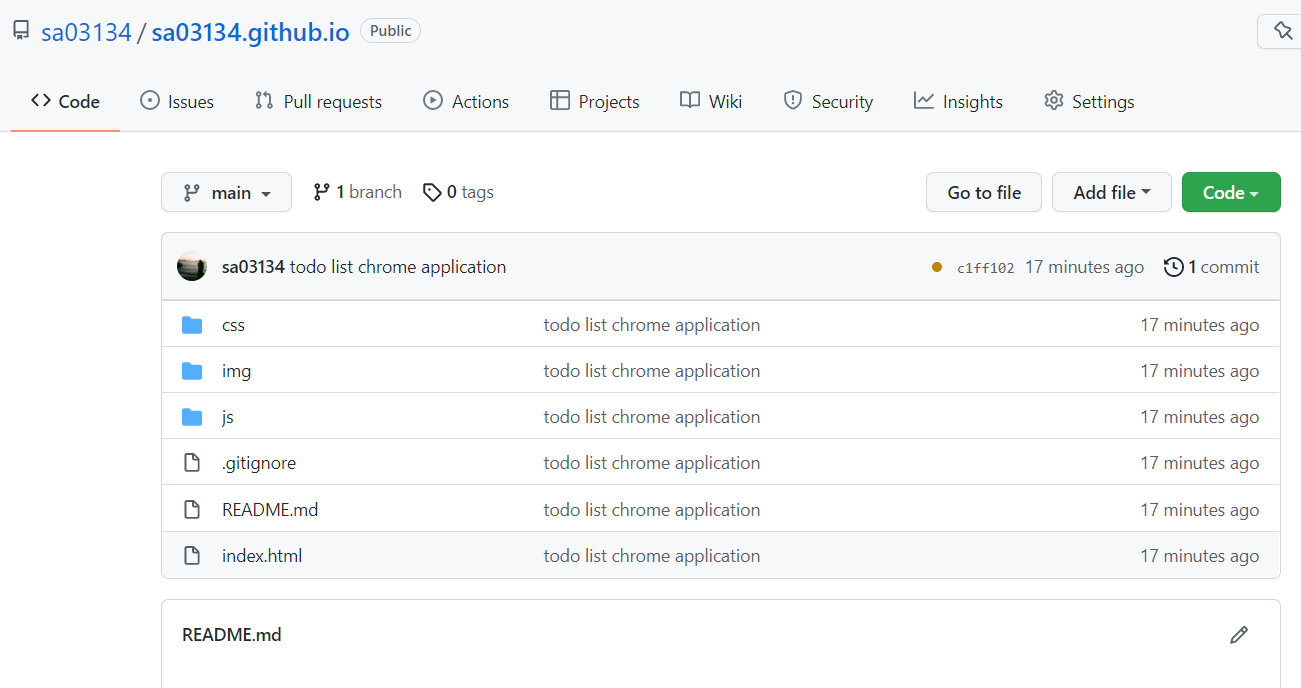Screen dimensions: 1301x688
Task: Click 17 minutes ago beside commit hash
Action: 1085,267
